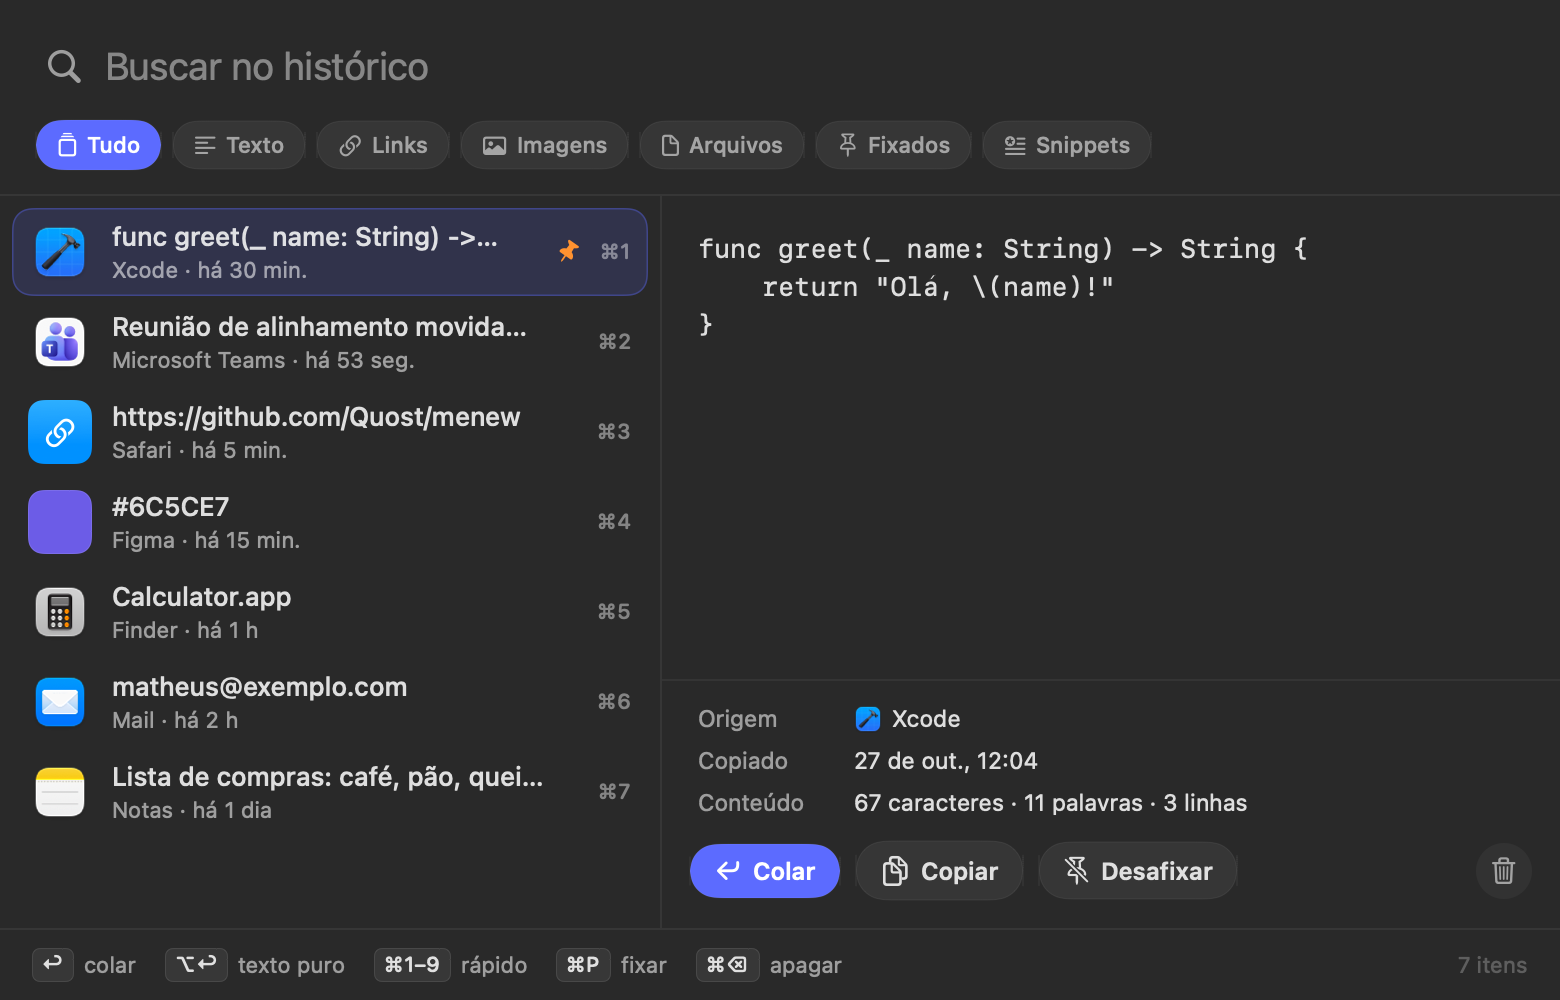
Task: Open the Arquivos filter tab
Action: (x=721, y=145)
